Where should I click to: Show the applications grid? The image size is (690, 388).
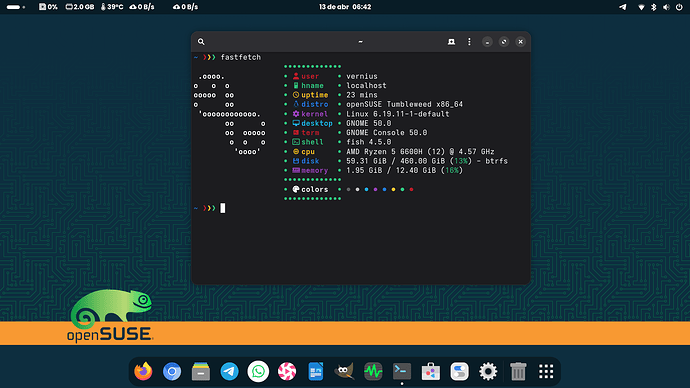click(546, 371)
